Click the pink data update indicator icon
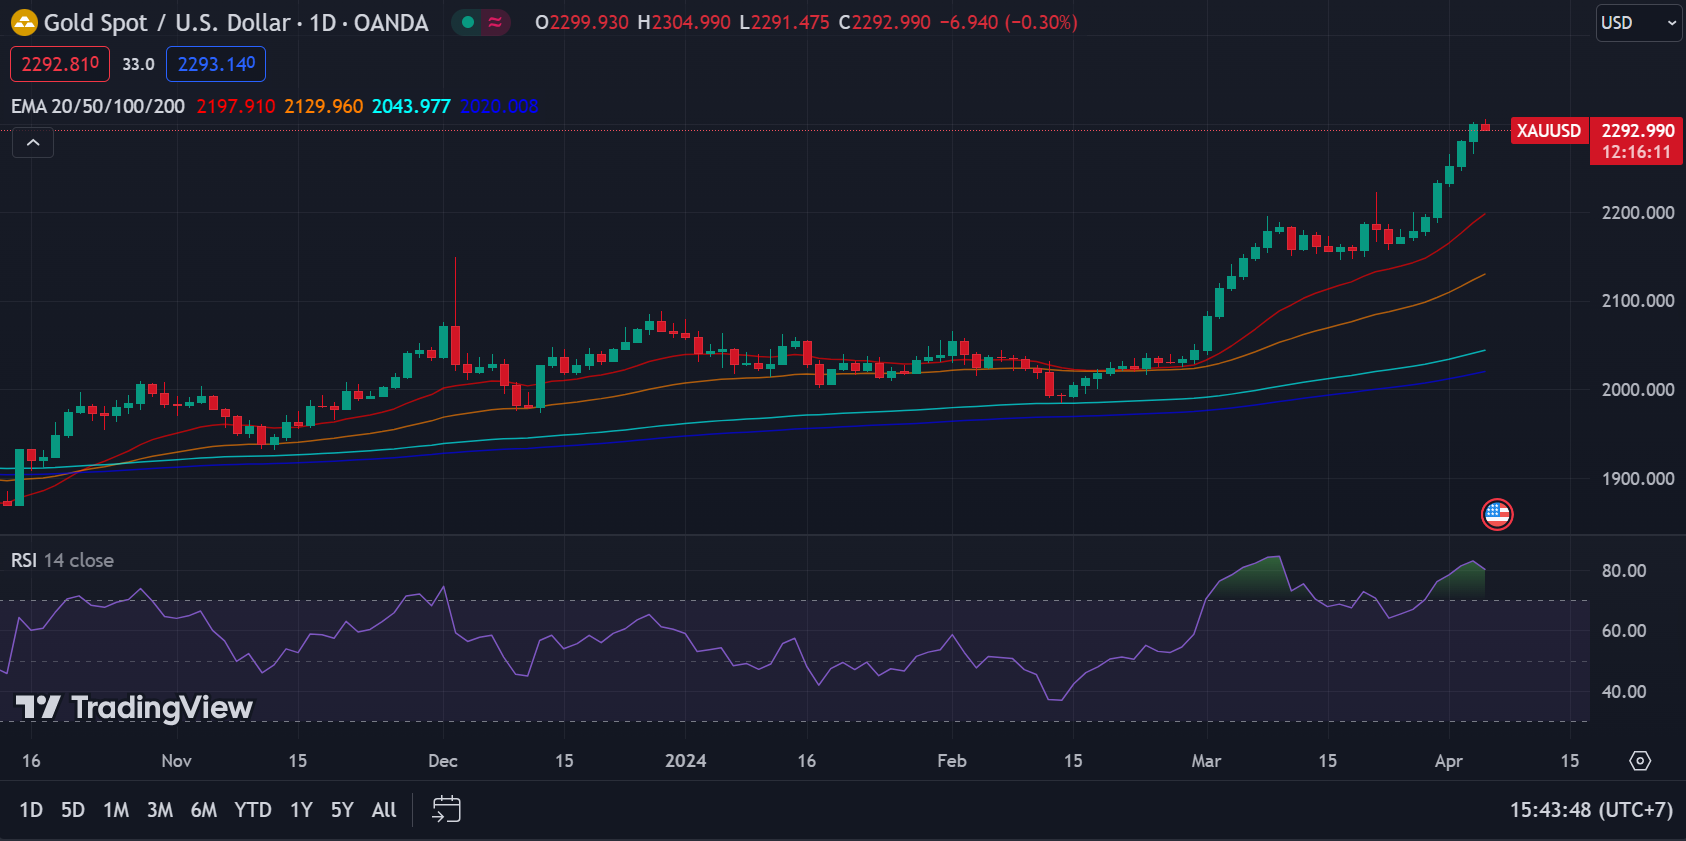Image resolution: width=1686 pixels, height=841 pixels. 495,22
